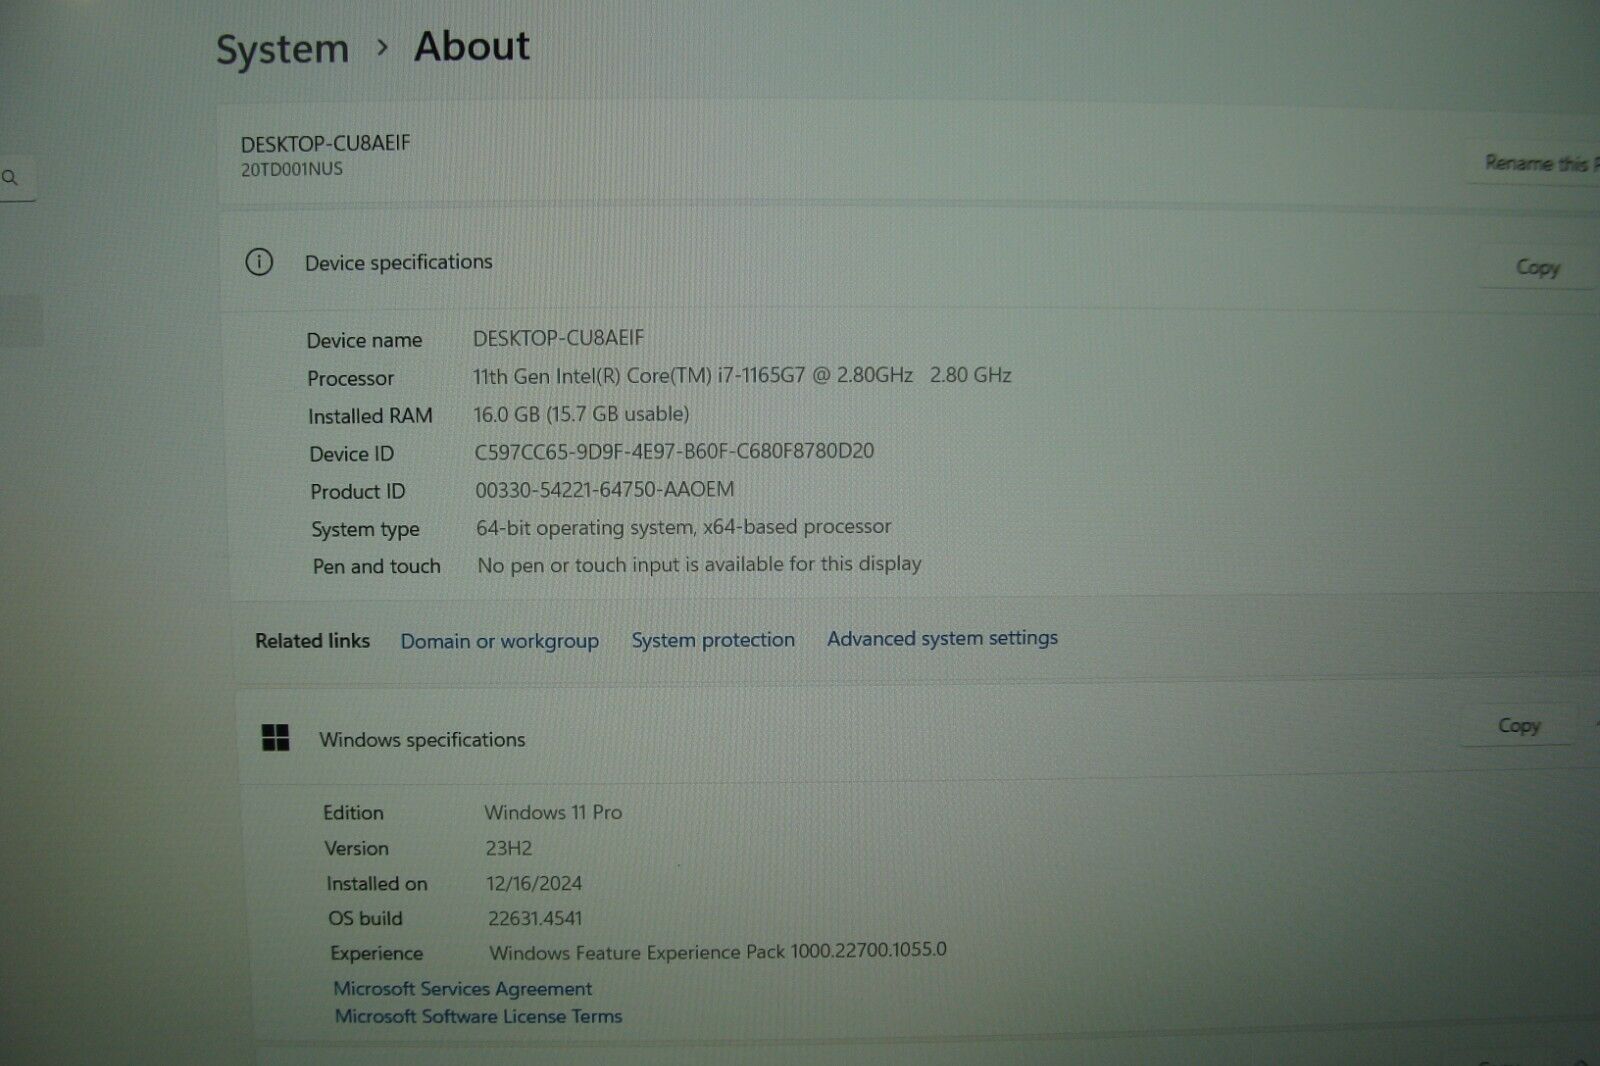The width and height of the screenshot is (1600, 1066).
Task: Open Microsoft Services Agreement link
Action: [463, 988]
